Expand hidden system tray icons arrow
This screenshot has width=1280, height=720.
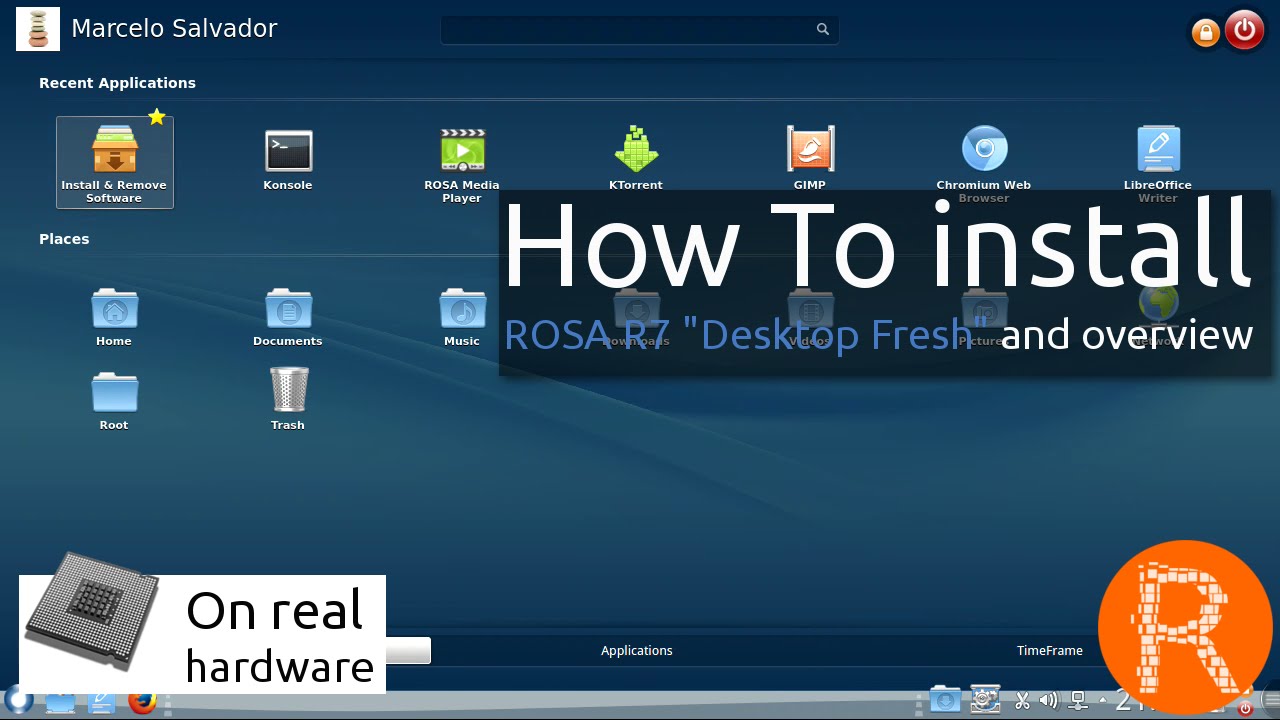tap(1103, 700)
